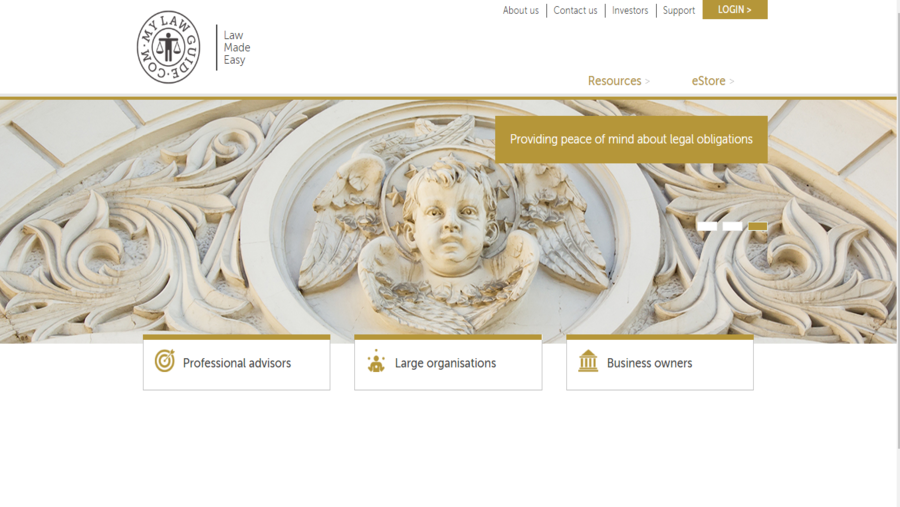Click the target icon beside Professional advisors
Viewport: 900px width, 507px height.
pyautogui.click(x=165, y=361)
